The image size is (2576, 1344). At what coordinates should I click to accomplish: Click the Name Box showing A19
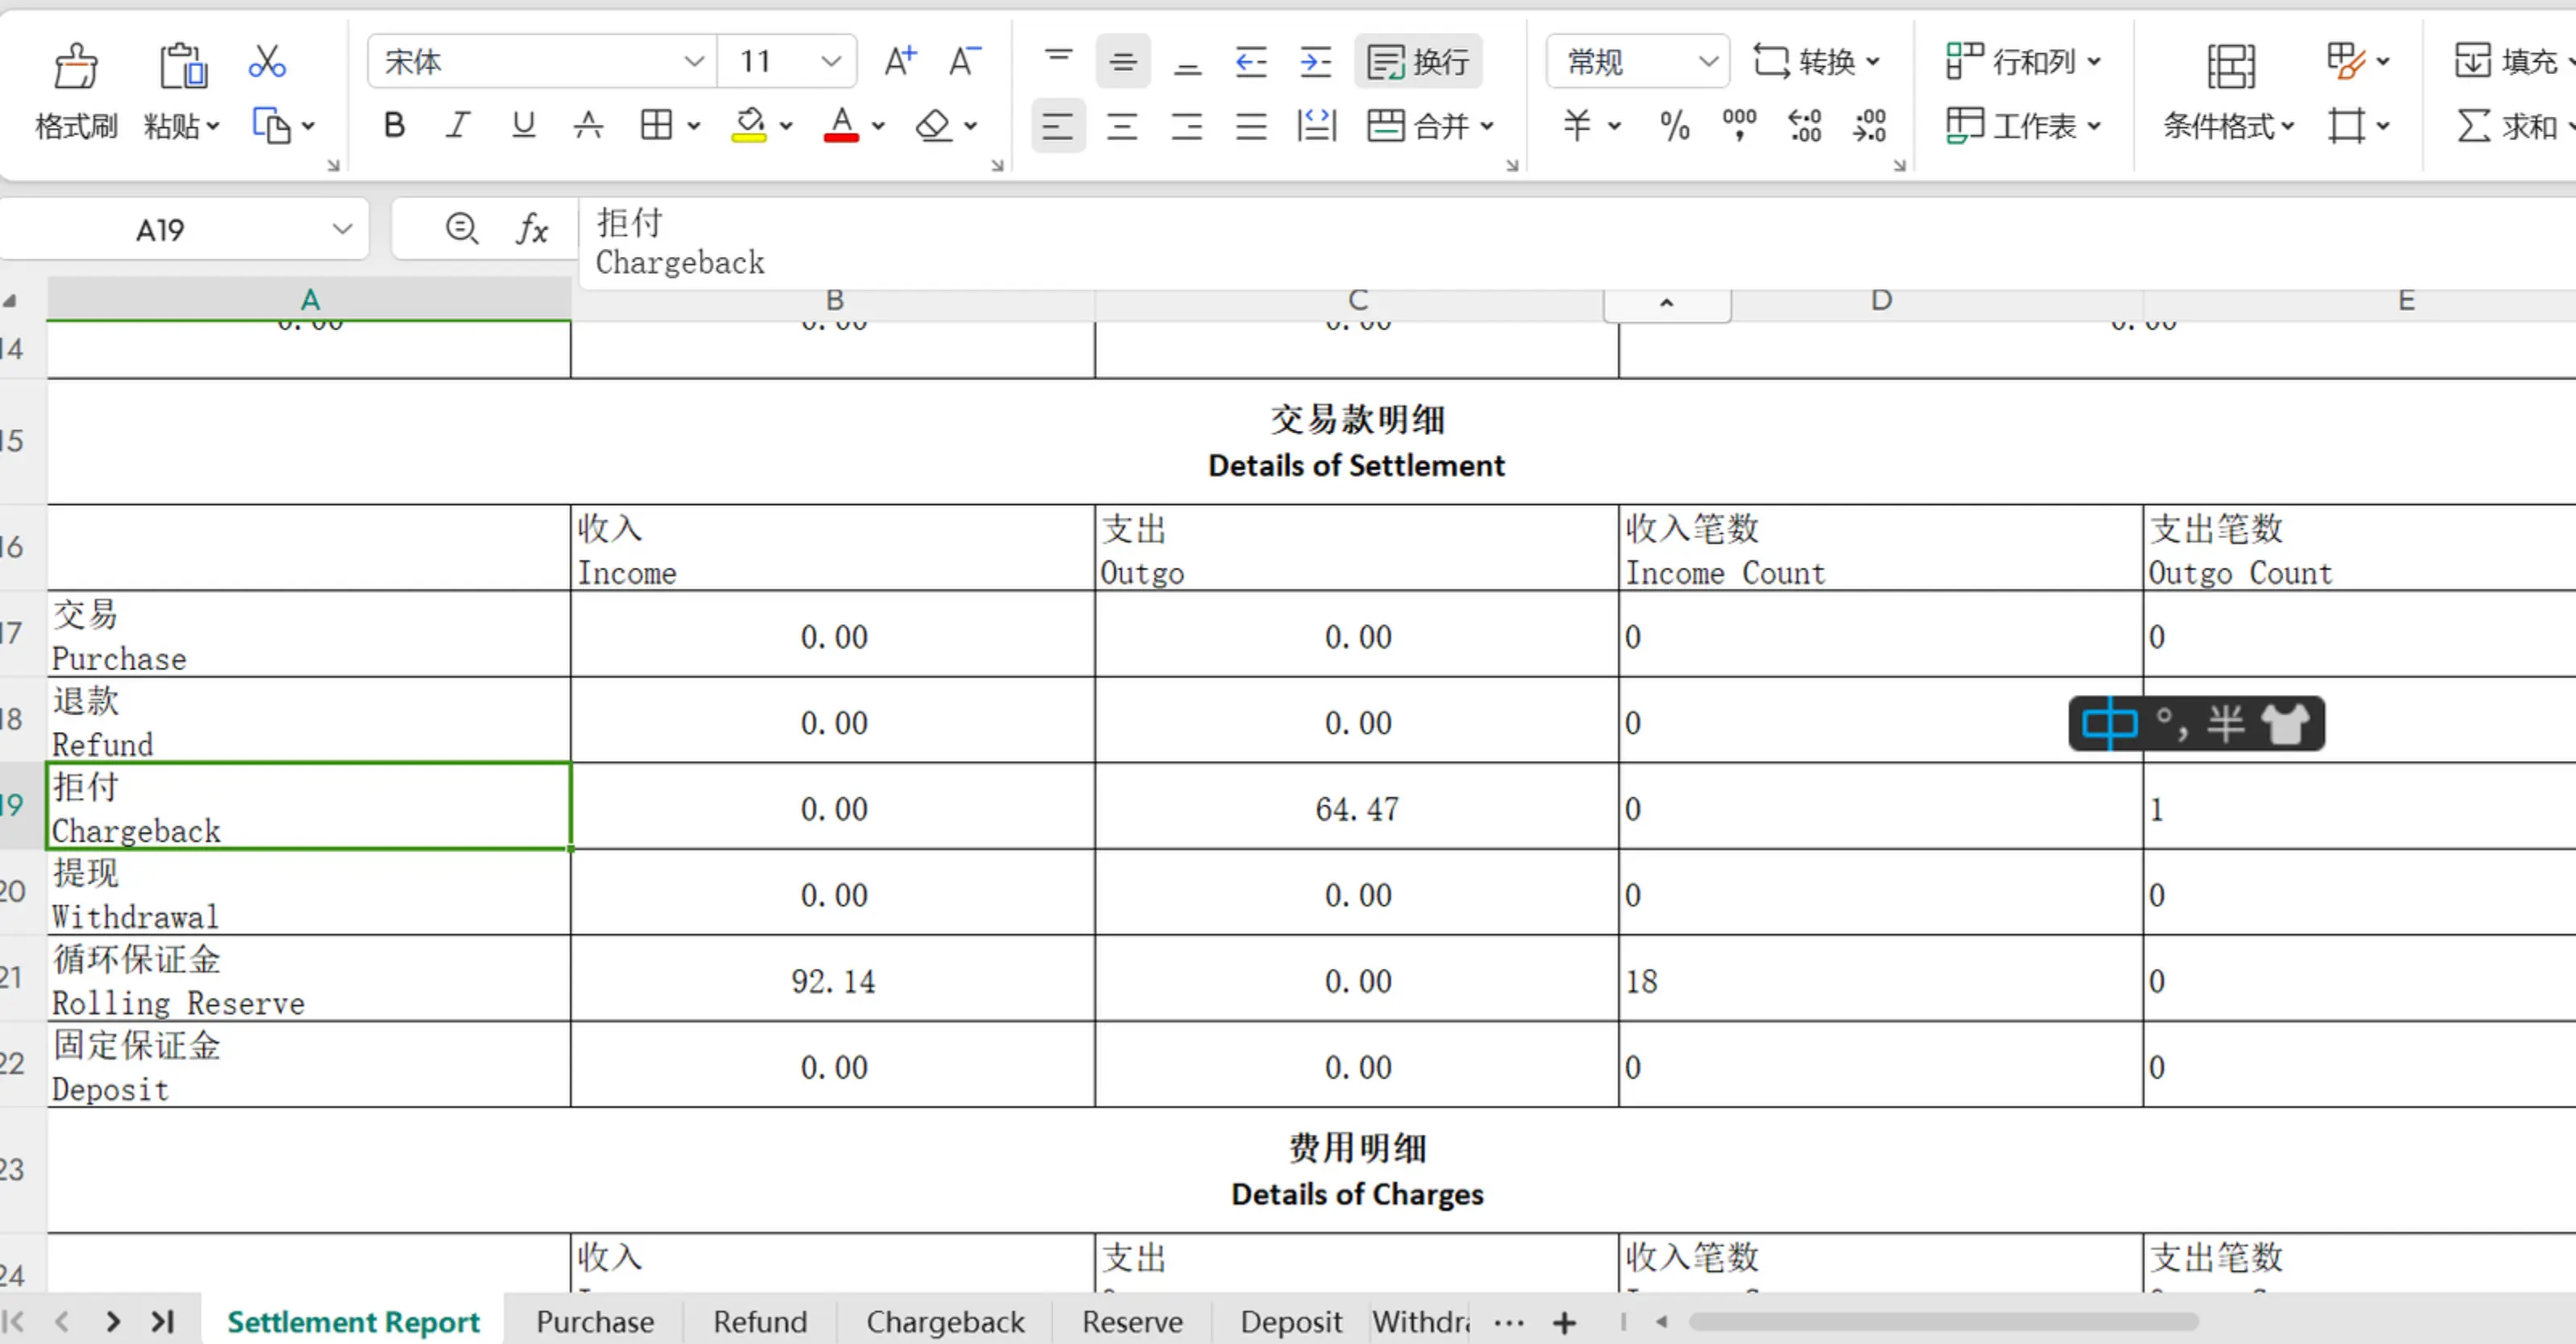pyautogui.click(x=160, y=230)
